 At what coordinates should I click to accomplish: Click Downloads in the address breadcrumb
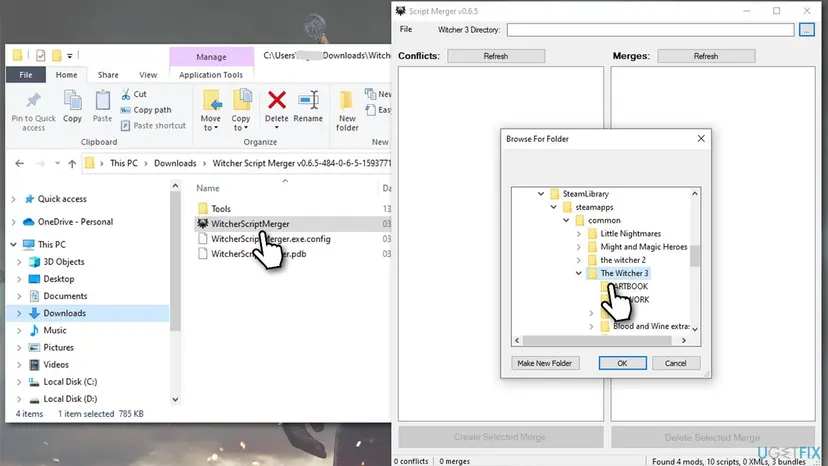click(x=175, y=163)
